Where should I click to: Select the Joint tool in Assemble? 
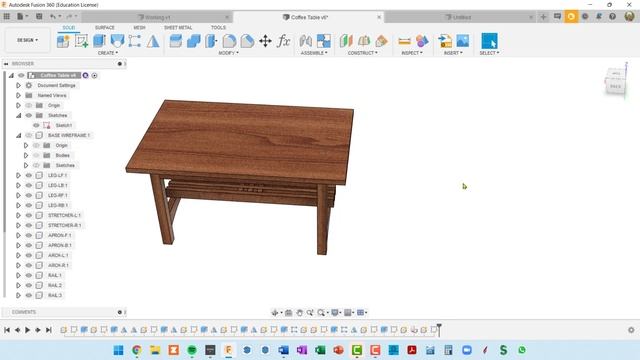click(x=306, y=41)
